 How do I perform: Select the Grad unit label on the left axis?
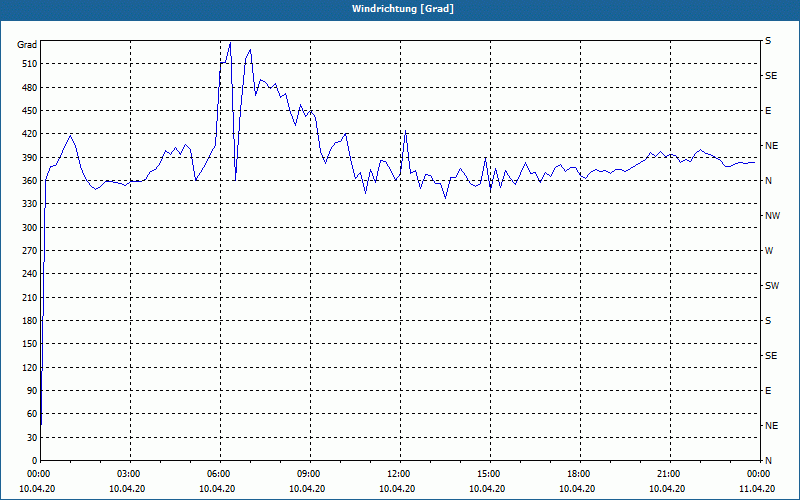click(x=27, y=45)
